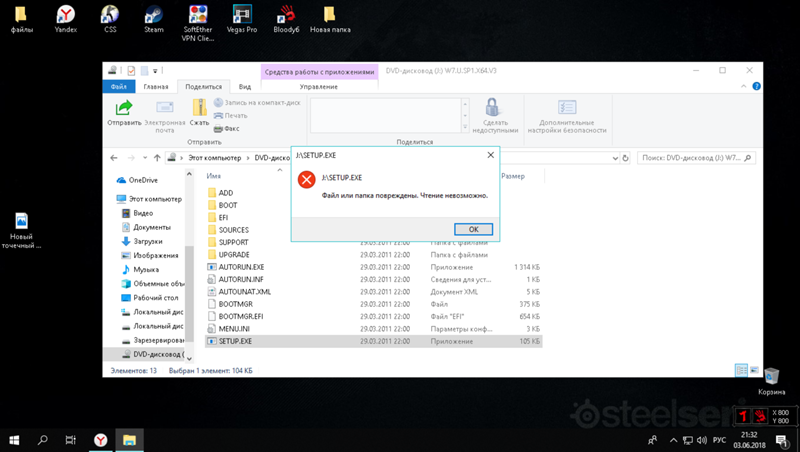The image size is (800, 452).
Task: Open the Управление tab
Action: click(319, 87)
